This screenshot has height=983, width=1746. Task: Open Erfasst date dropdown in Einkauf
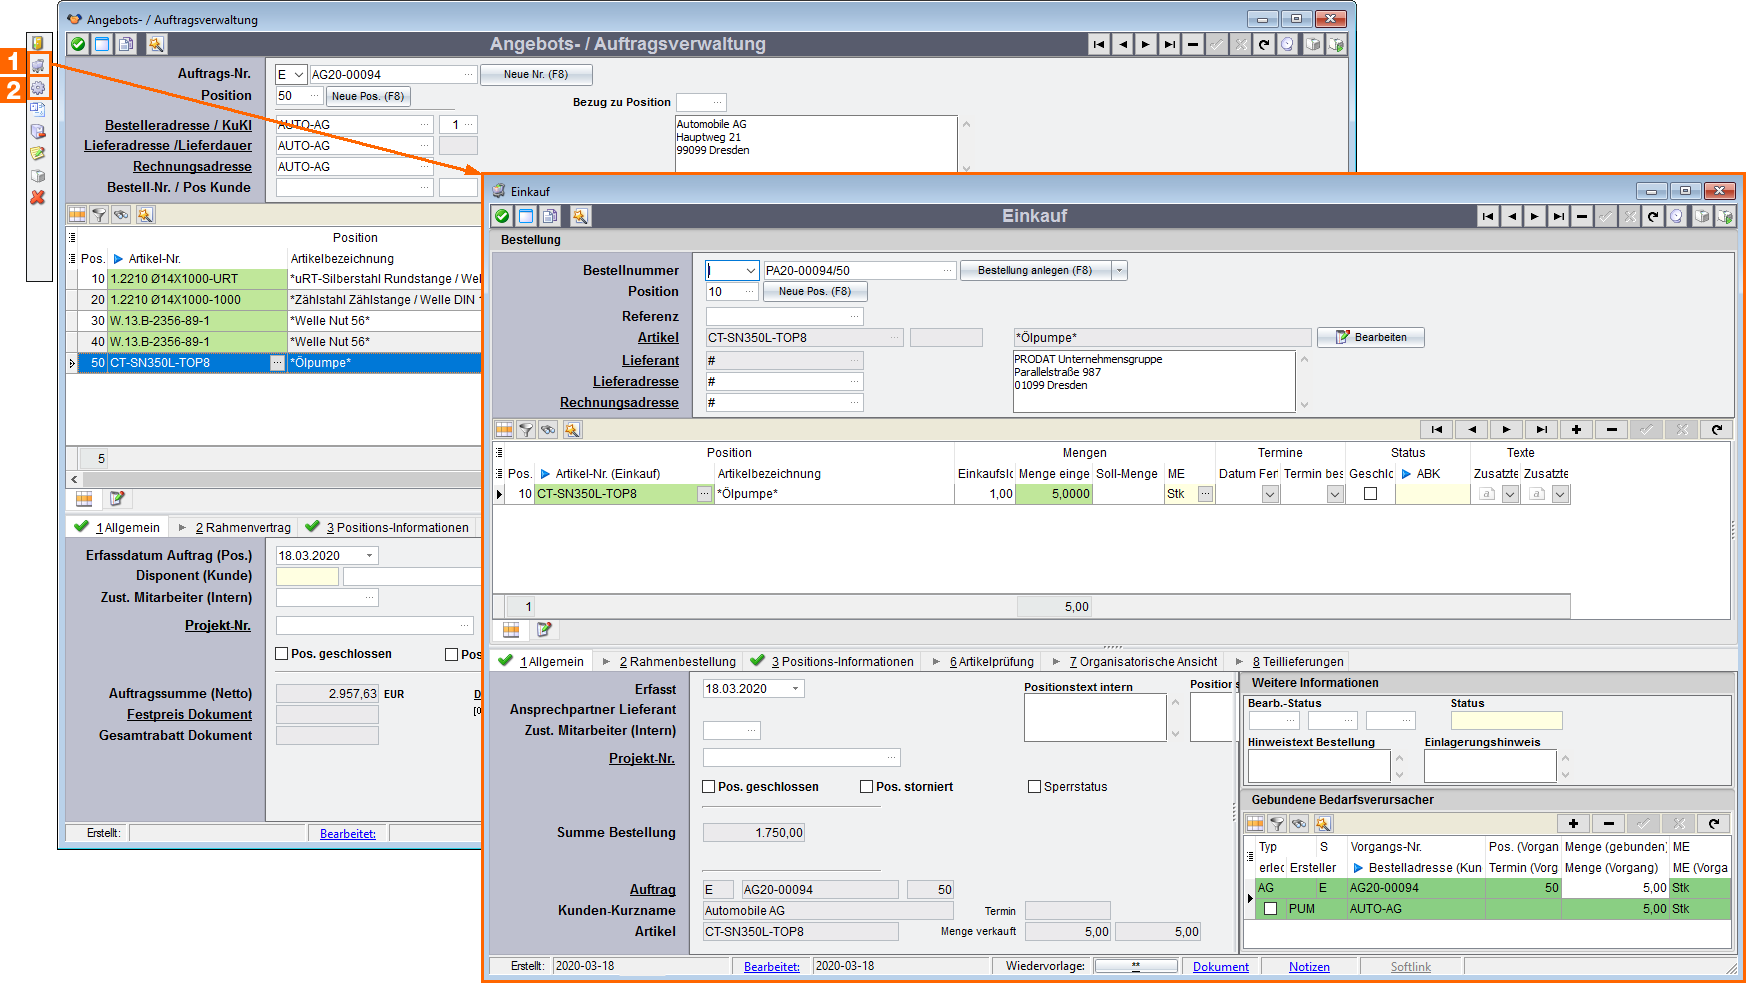pyautogui.click(x=796, y=689)
